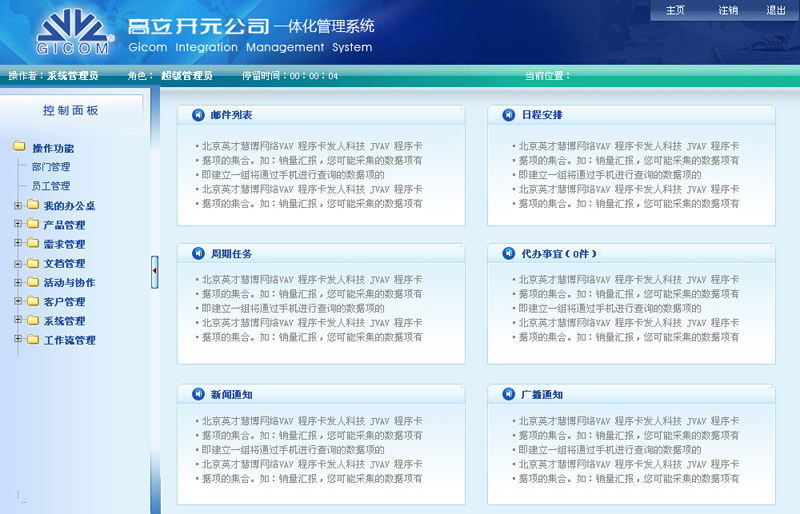Select the 文档管理 label

pos(64,263)
